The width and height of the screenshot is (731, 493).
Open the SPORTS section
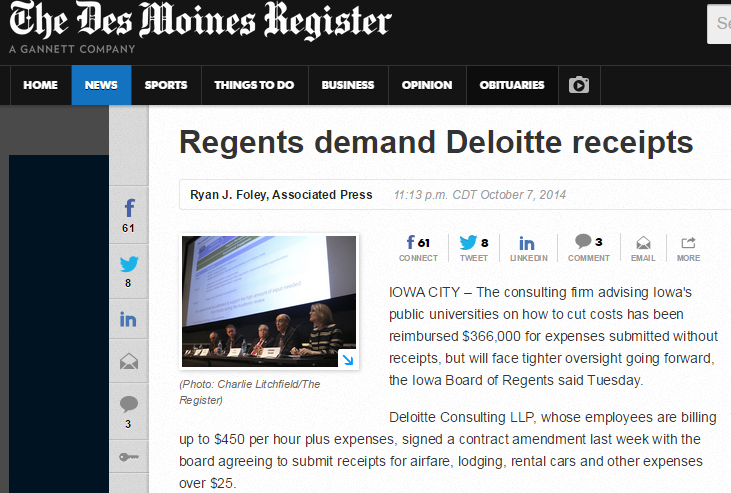(166, 85)
